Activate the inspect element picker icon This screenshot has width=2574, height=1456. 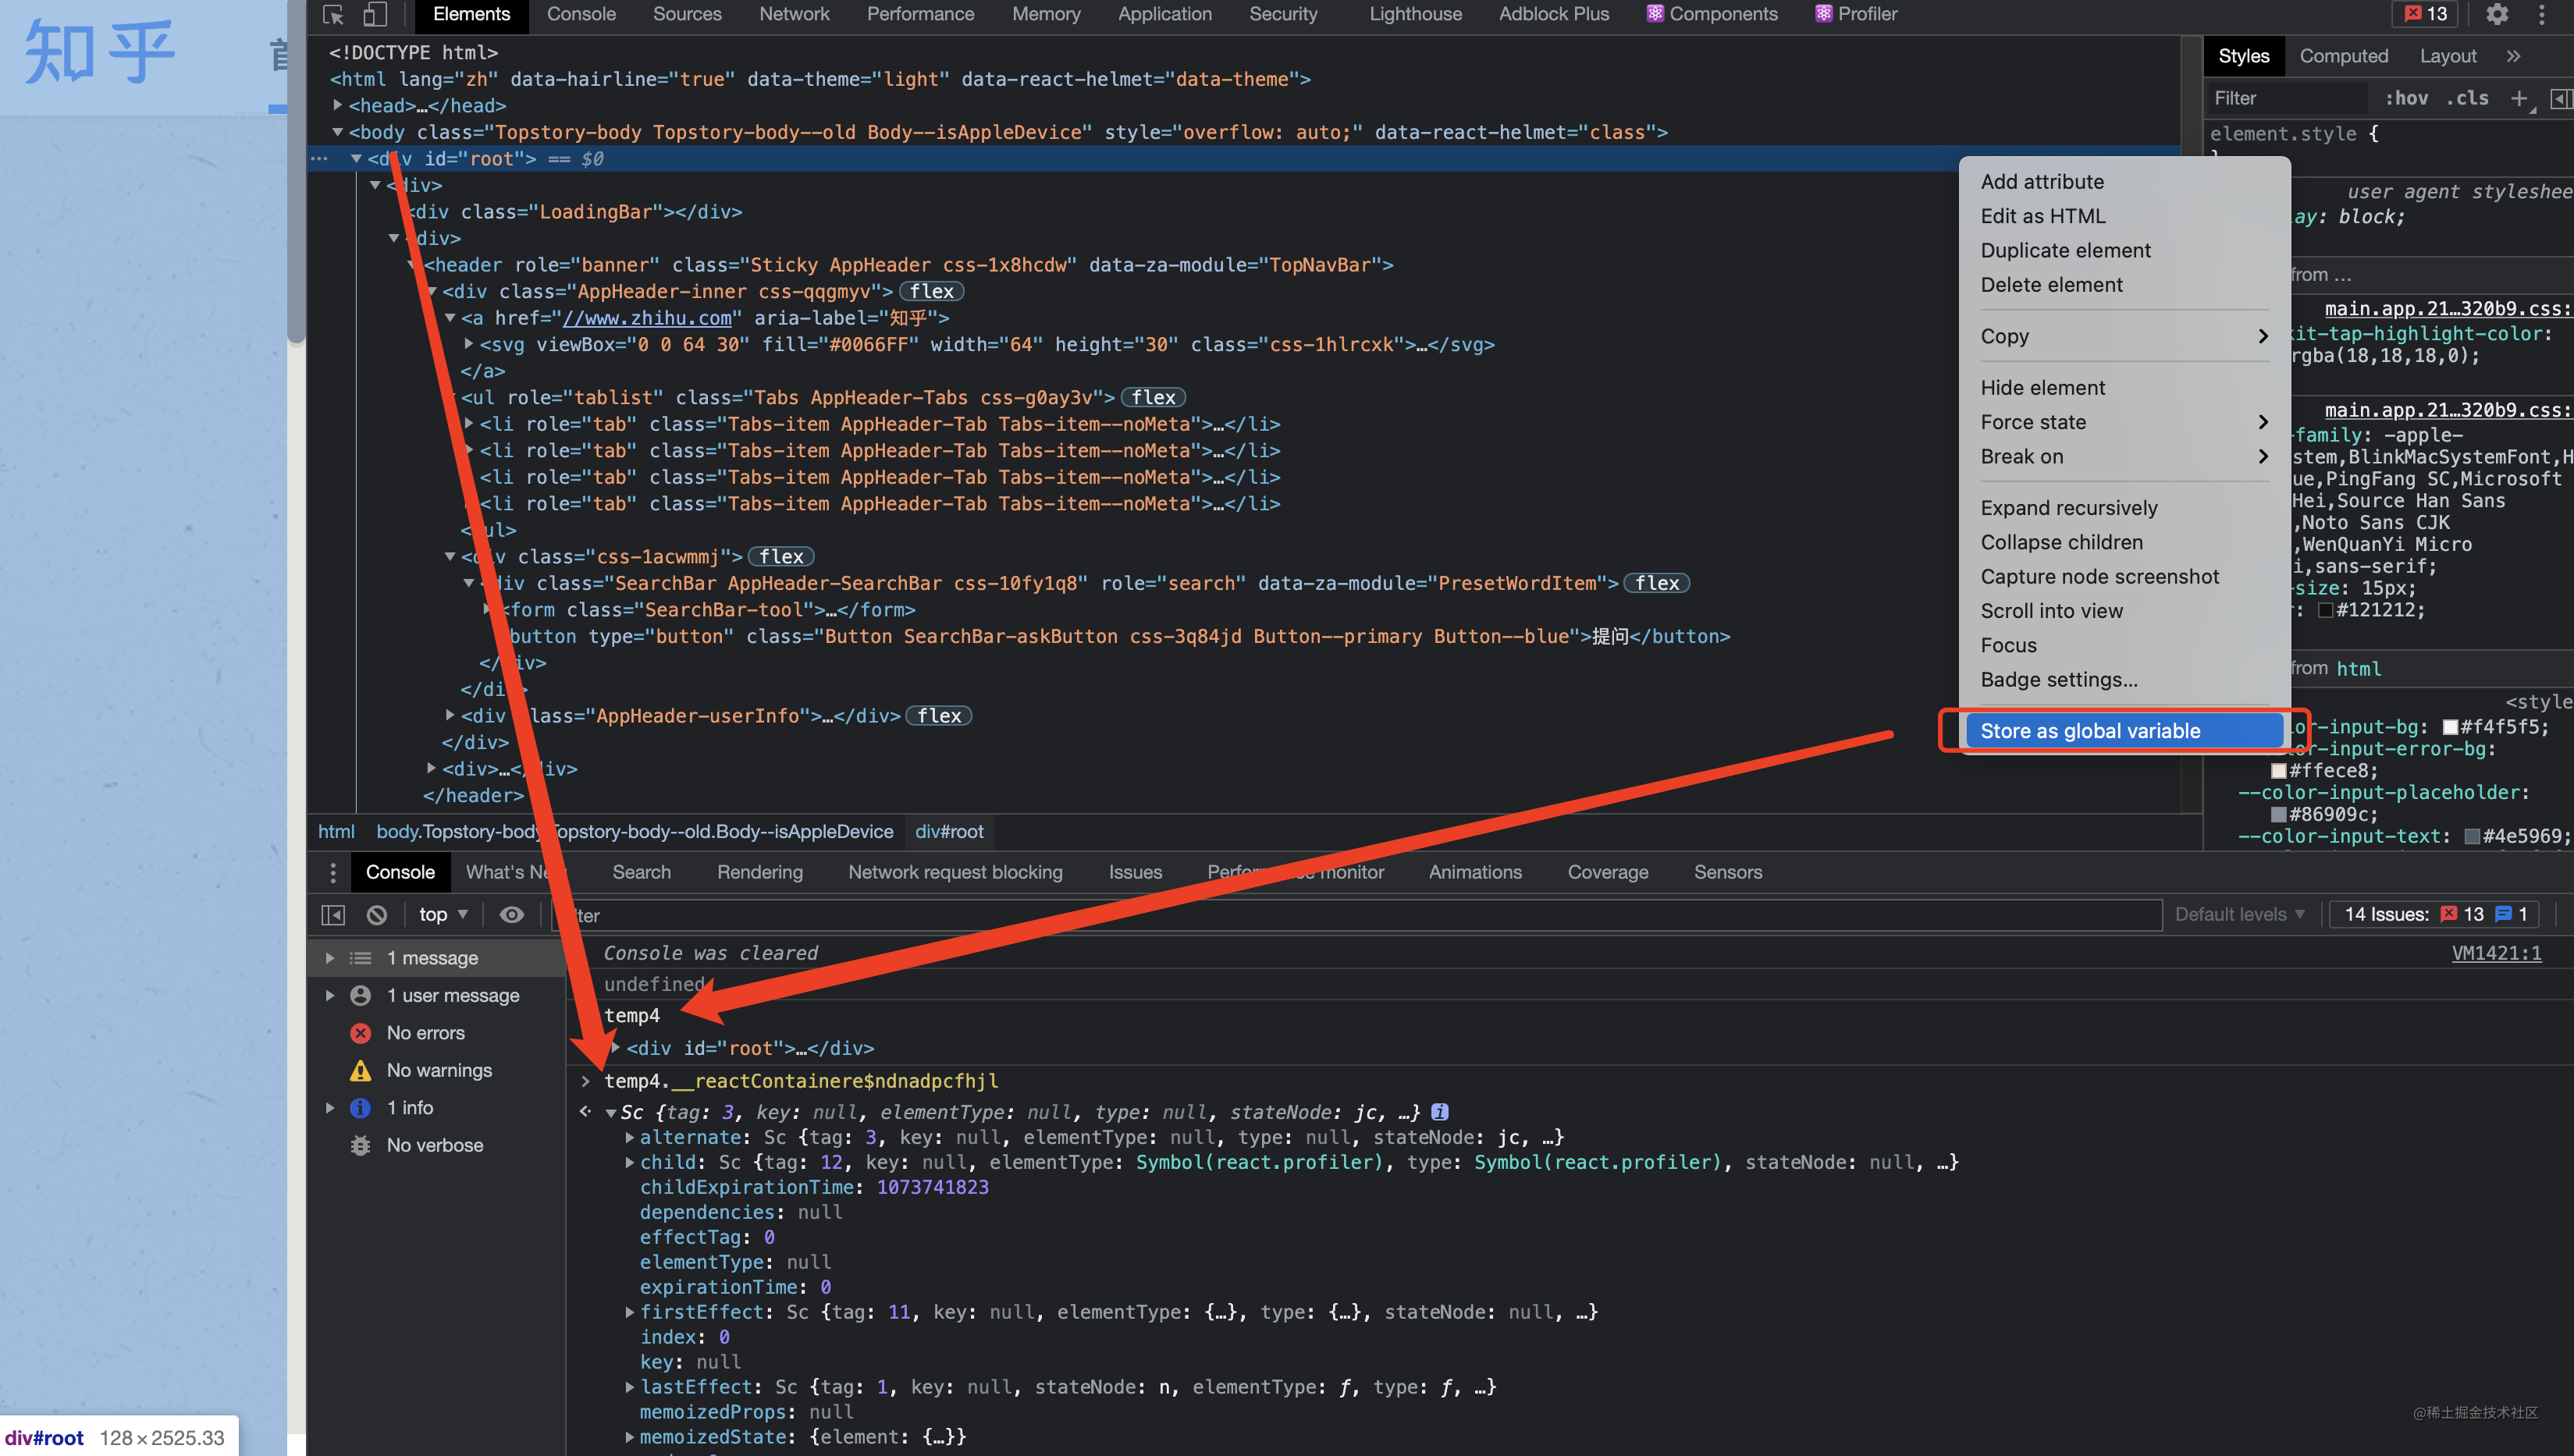click(x=334, y=14)
